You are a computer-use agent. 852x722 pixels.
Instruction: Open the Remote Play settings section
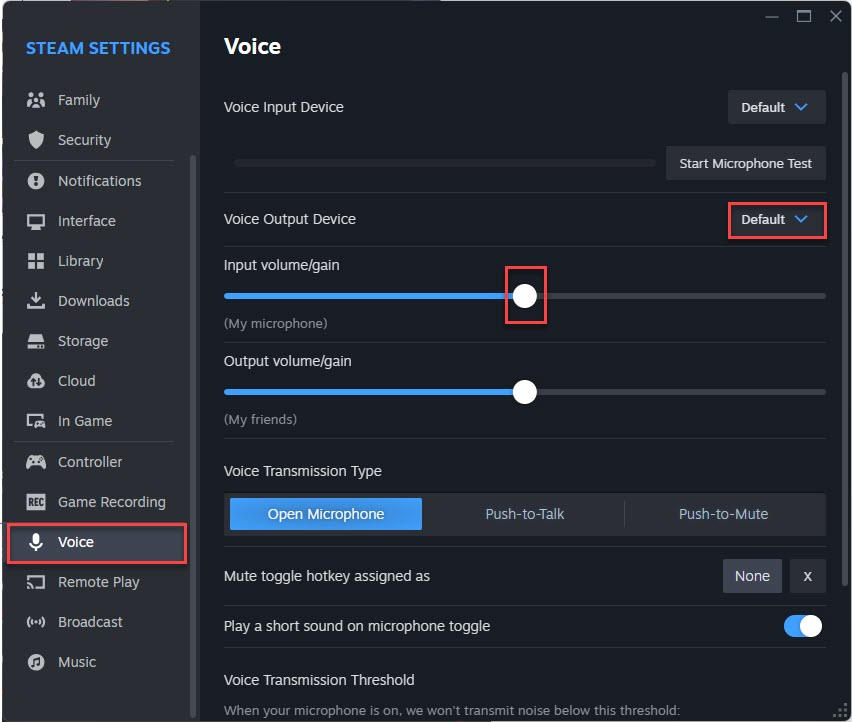(x=98, y=582)
